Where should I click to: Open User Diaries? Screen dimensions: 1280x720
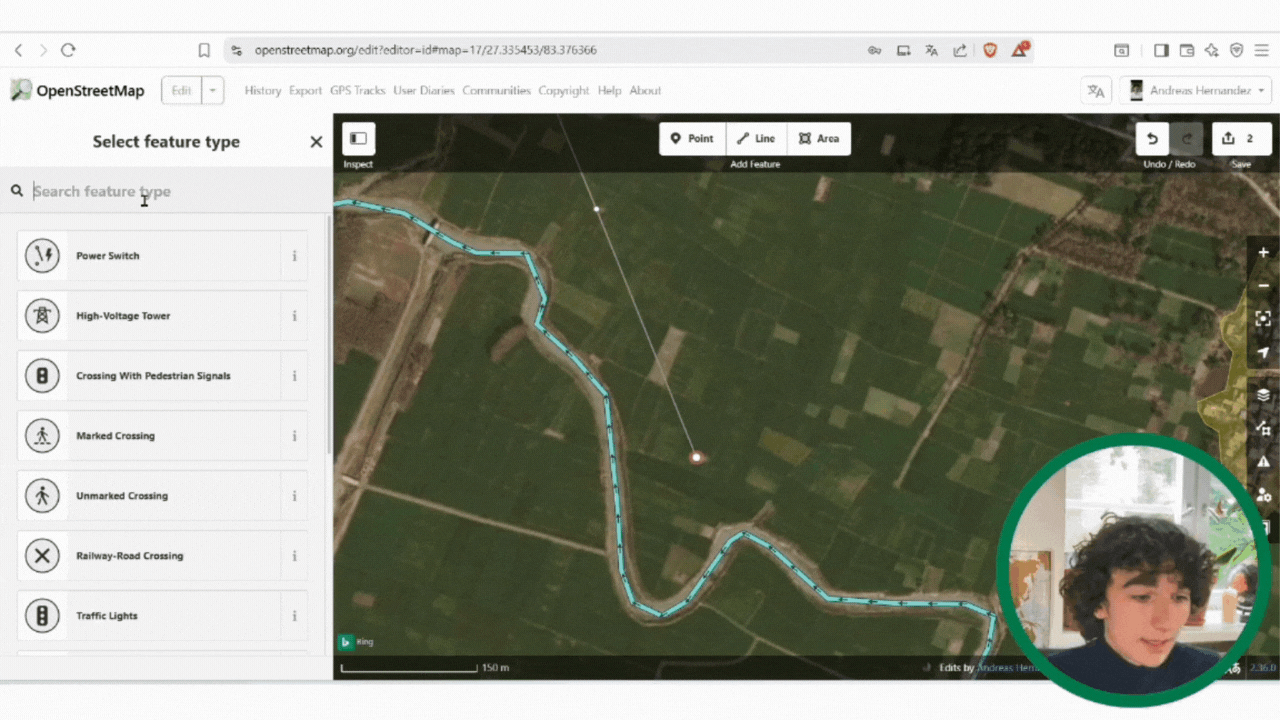(x=424, y=90)
